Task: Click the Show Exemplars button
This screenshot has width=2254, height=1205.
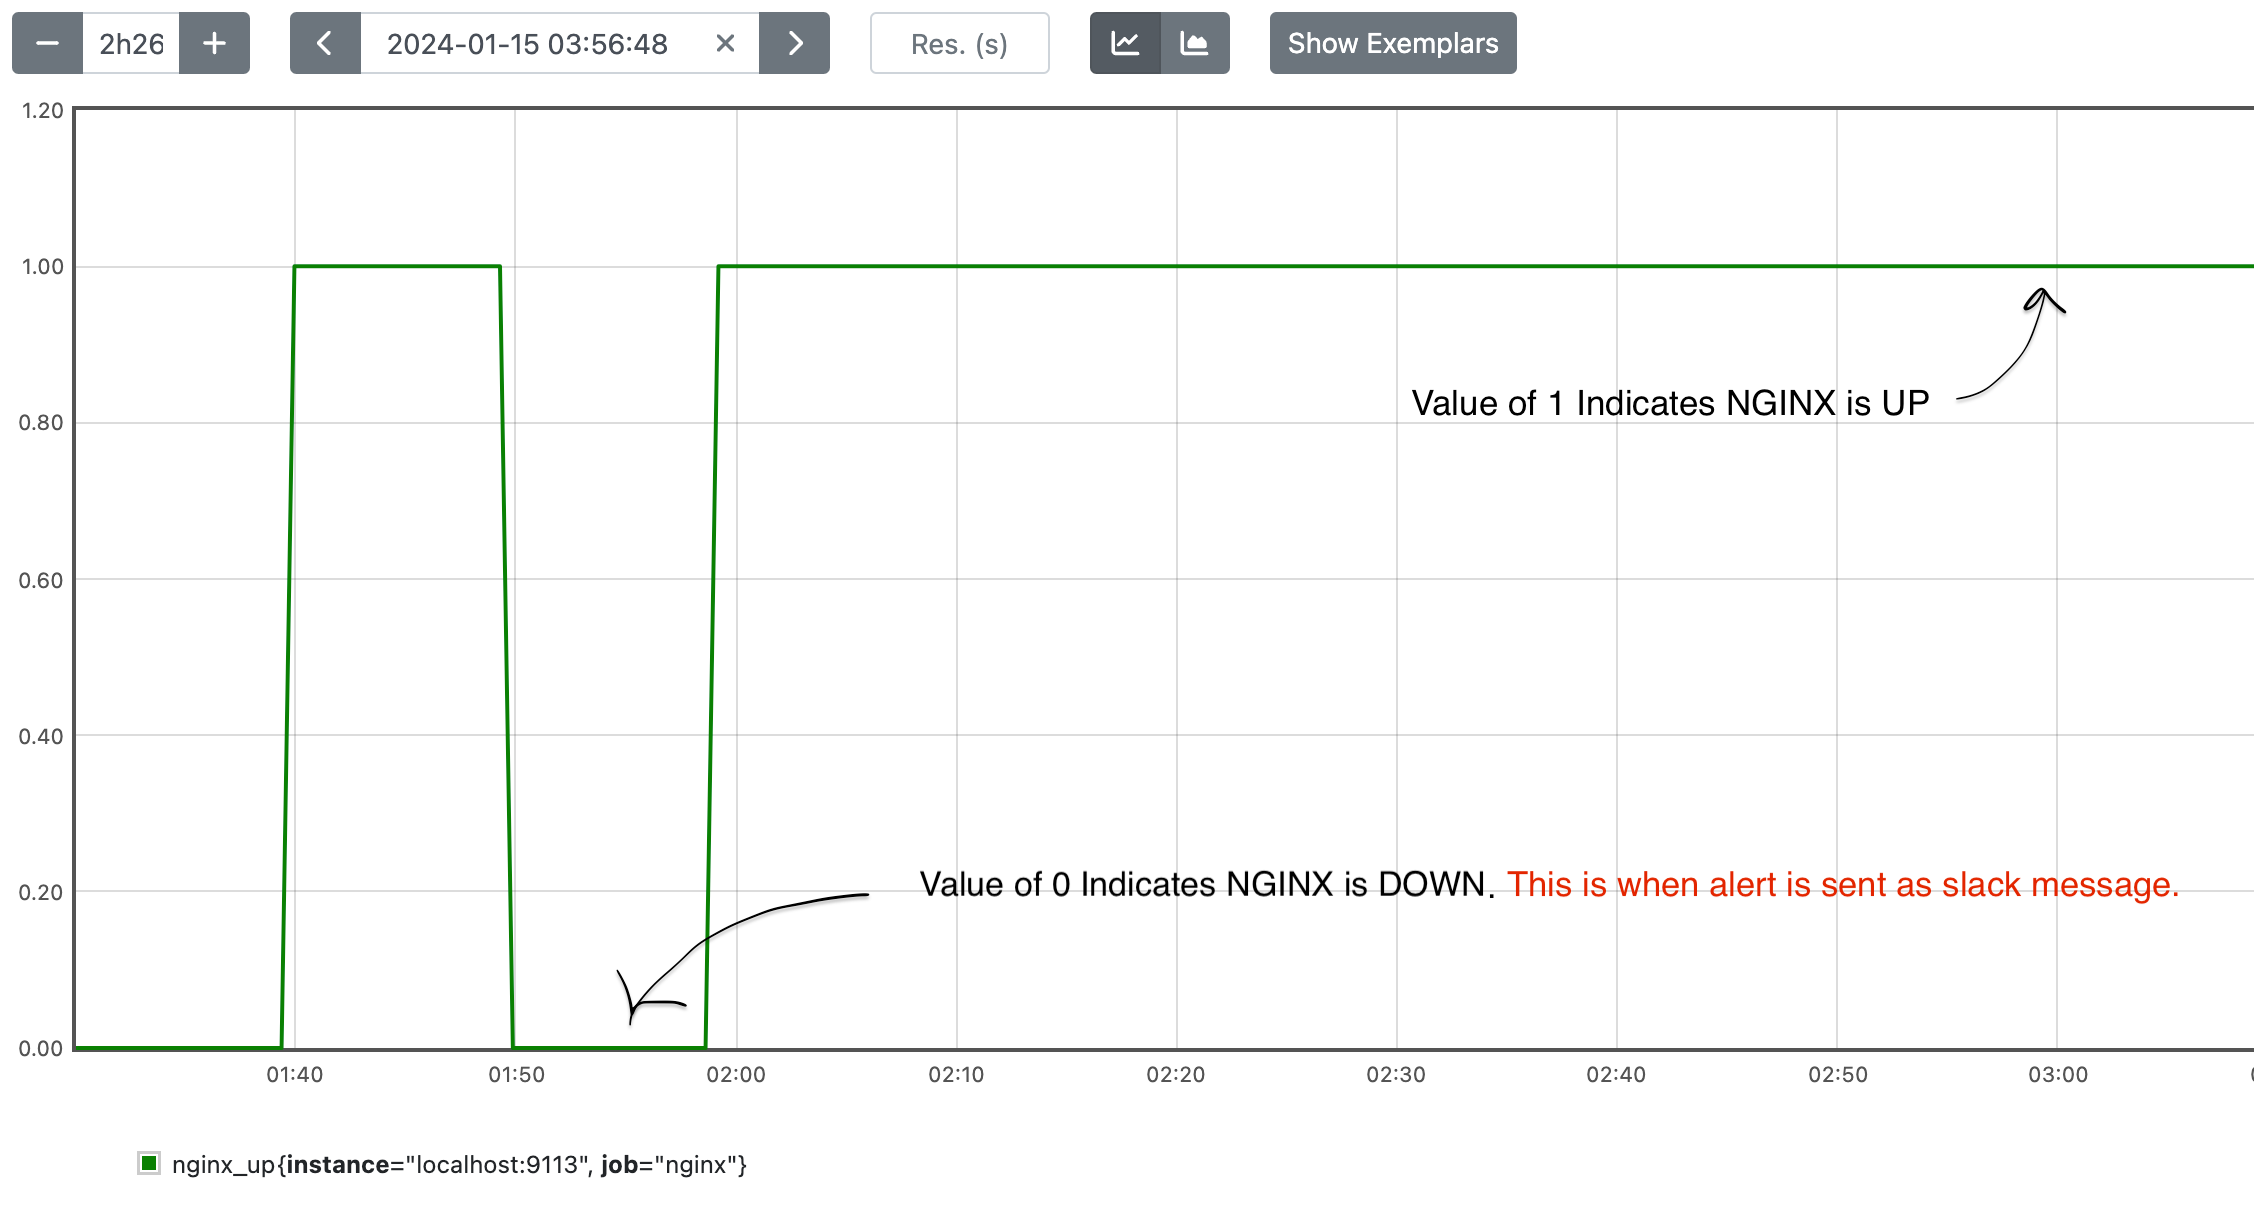Action: click(1392, 43)
